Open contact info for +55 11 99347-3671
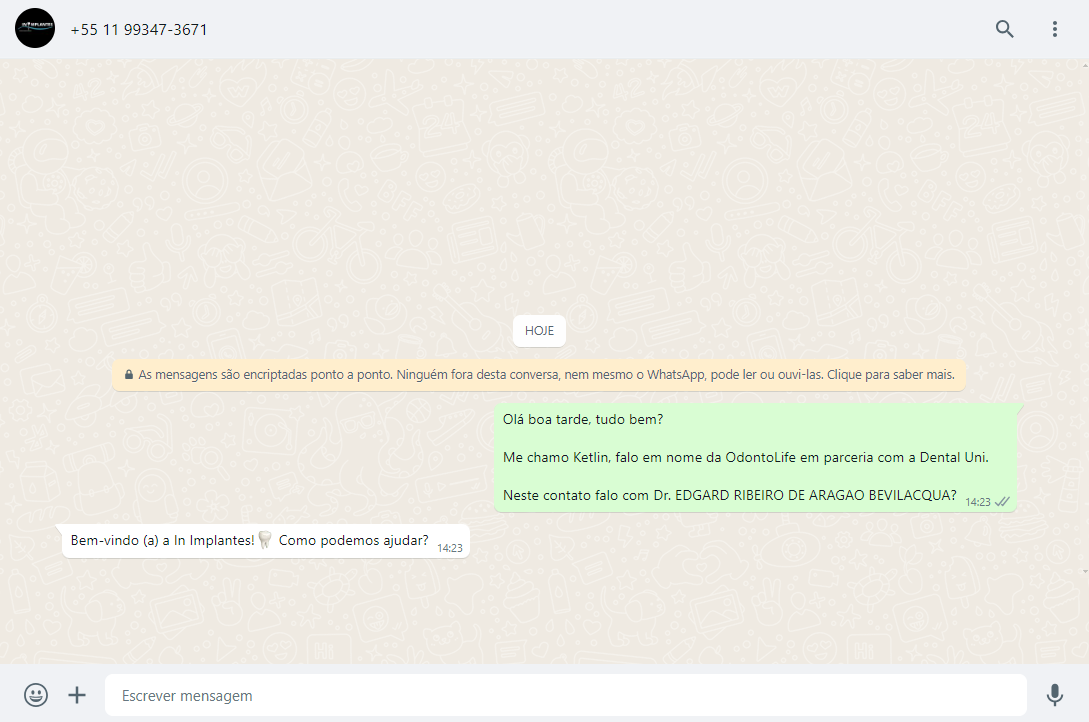Screen dimensions: 1089x722 139,30
